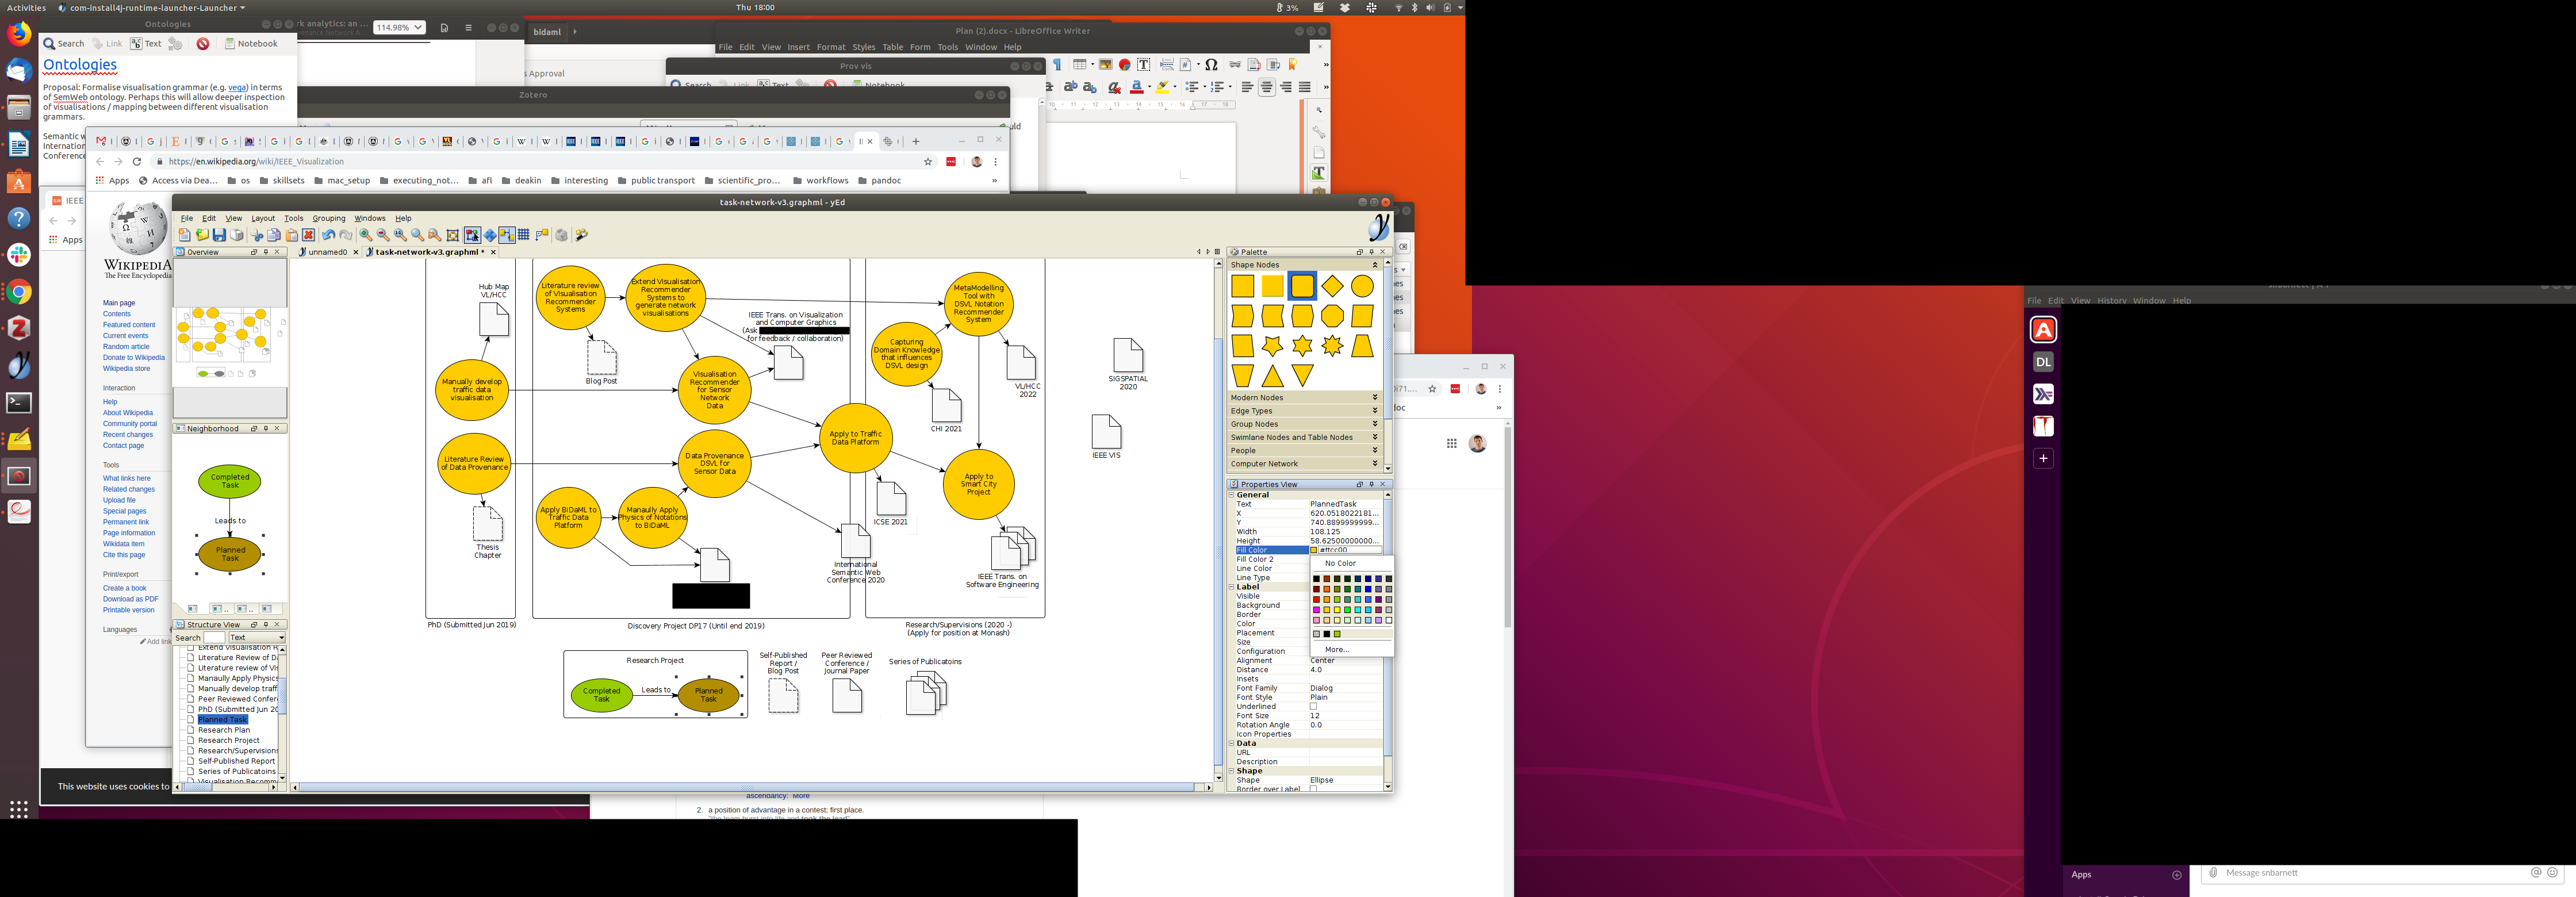
Task: Select the diamond shape in Palette
Action: tap(1332, 286)
